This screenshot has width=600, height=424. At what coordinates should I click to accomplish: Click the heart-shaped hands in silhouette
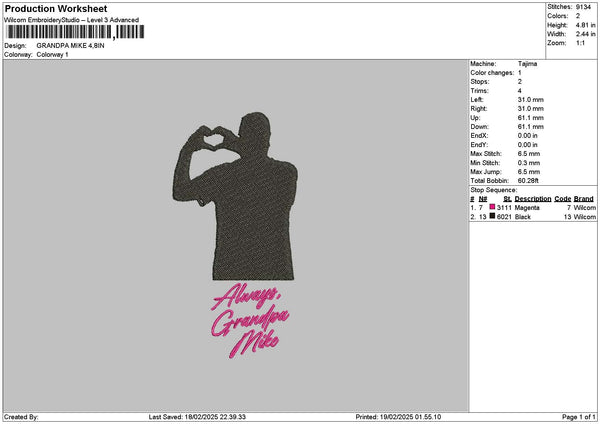click(213, 137)
